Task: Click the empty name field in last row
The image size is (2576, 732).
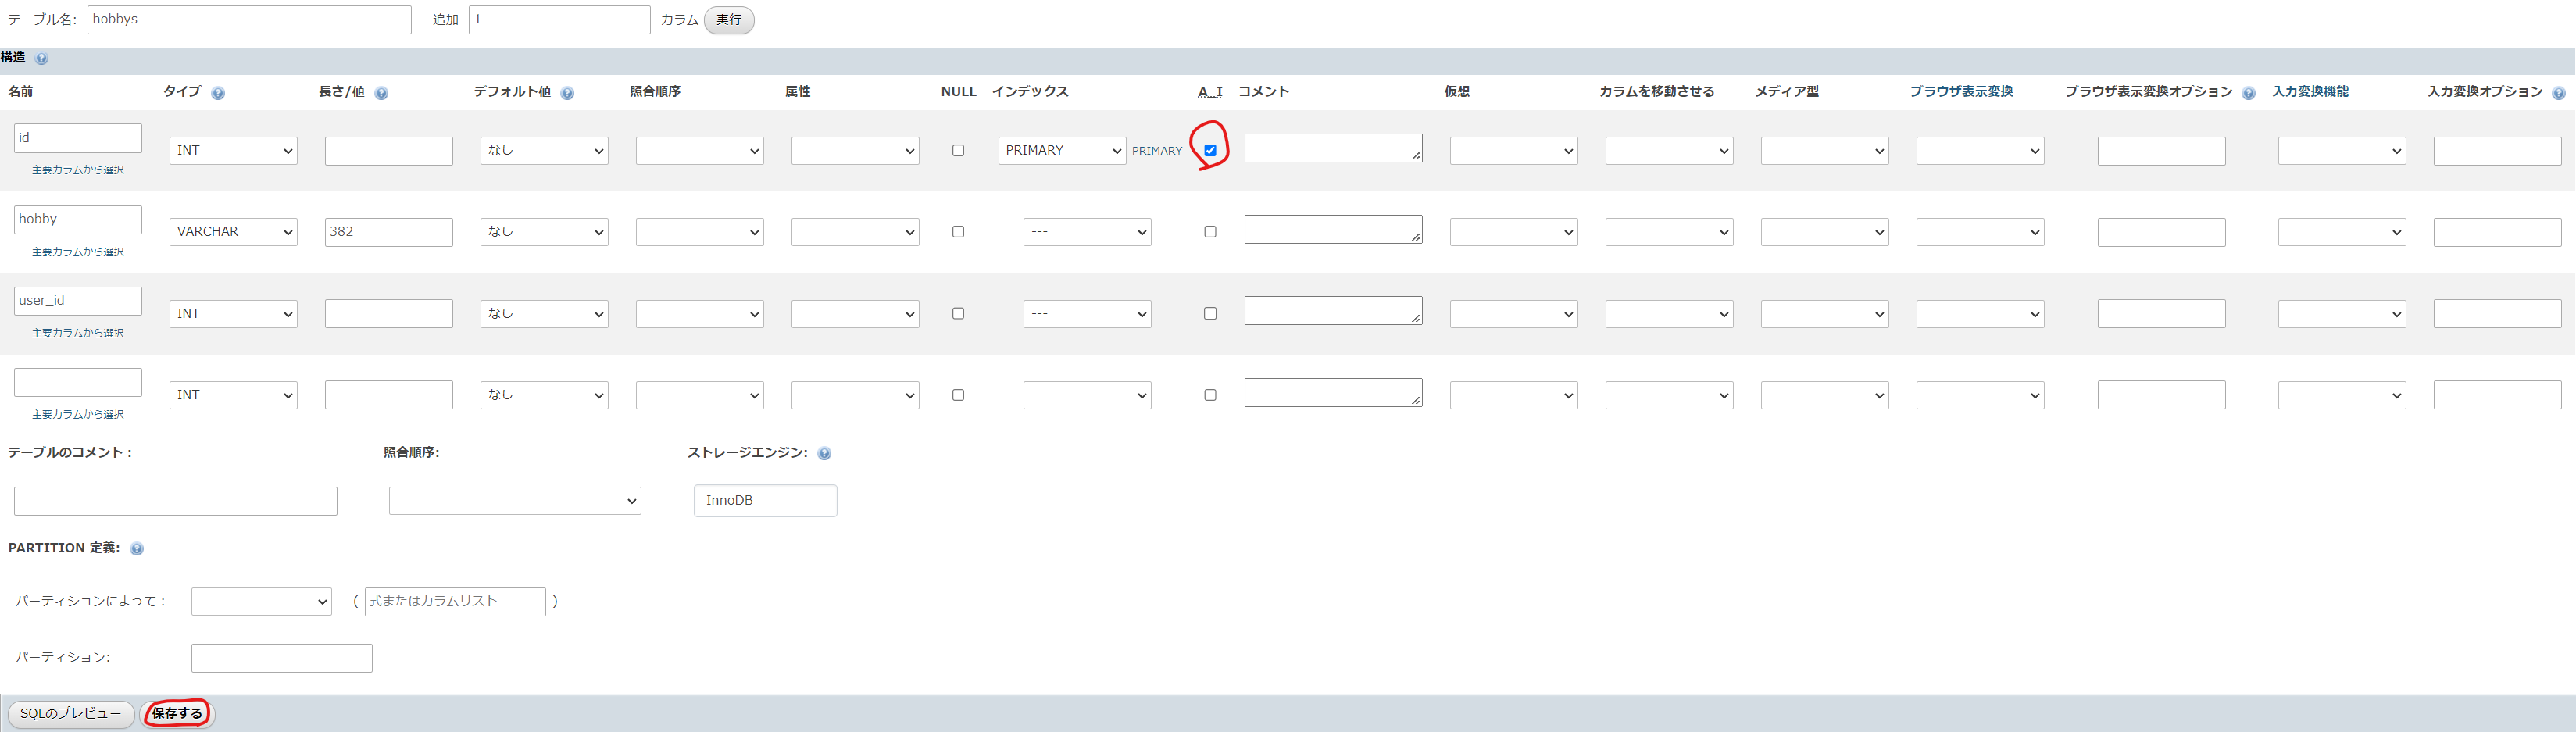Action: (x=78, y=382)
